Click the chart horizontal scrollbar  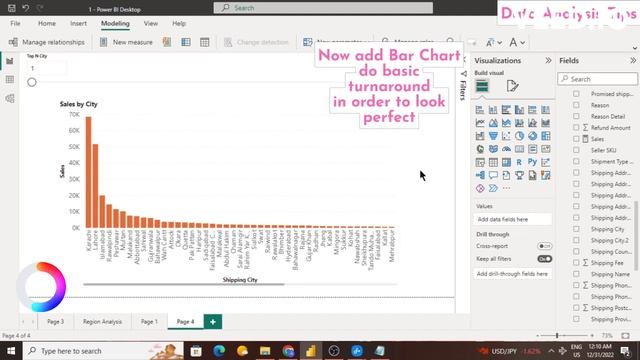184,284
